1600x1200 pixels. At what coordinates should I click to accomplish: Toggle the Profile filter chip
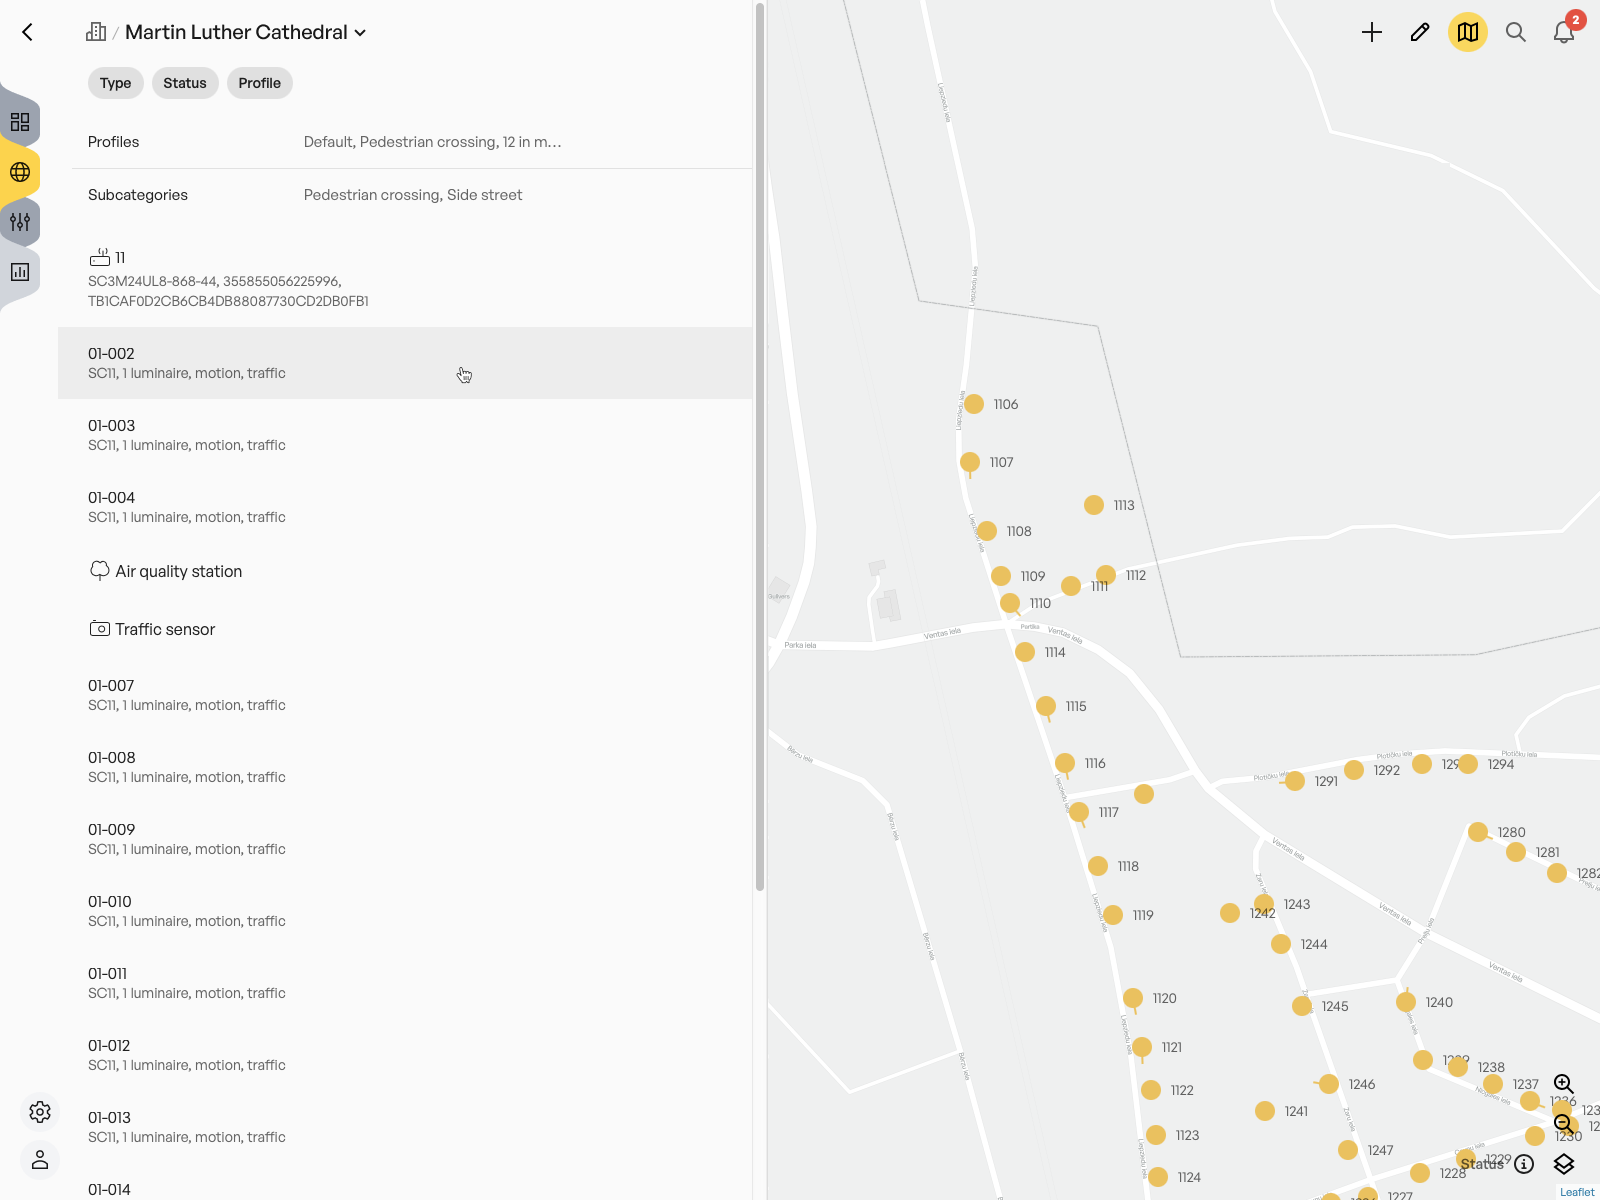pos(259,83)
